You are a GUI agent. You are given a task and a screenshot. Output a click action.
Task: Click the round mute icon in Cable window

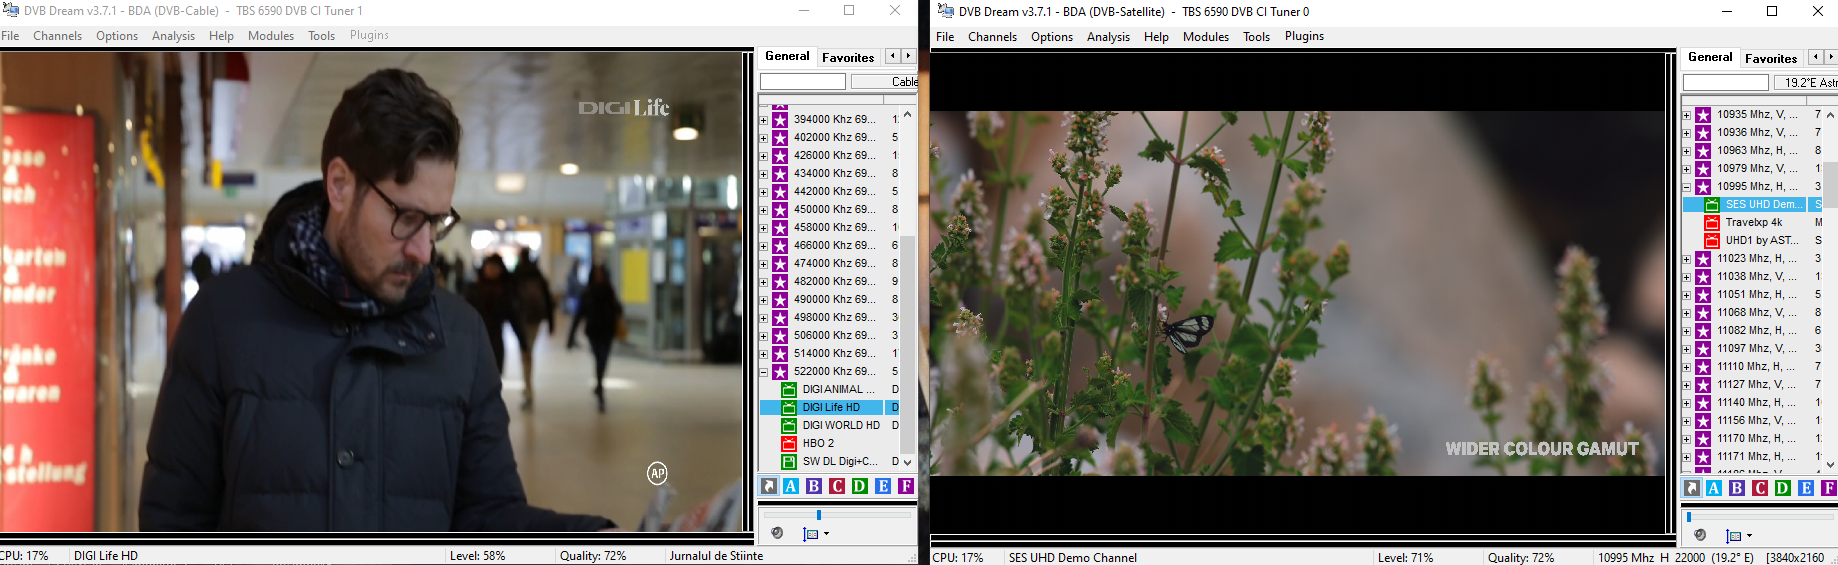(x=777, y=533)
